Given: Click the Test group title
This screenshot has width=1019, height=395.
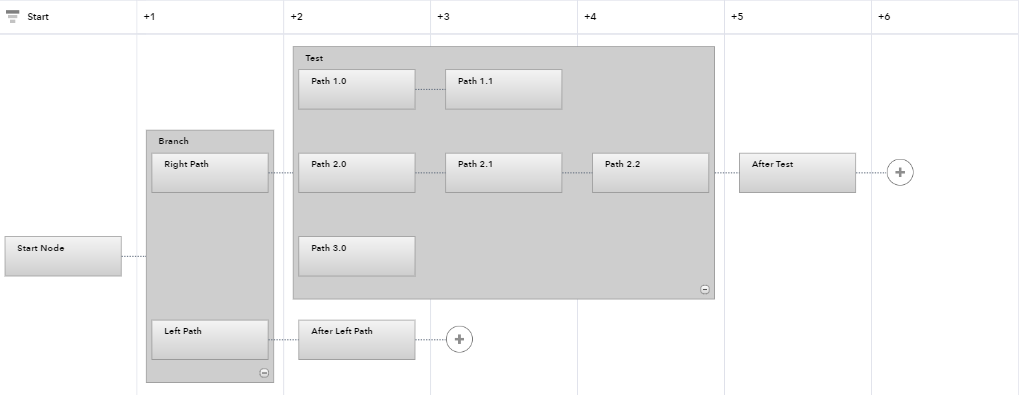Looking at the screenshot, I should point(314,58).
